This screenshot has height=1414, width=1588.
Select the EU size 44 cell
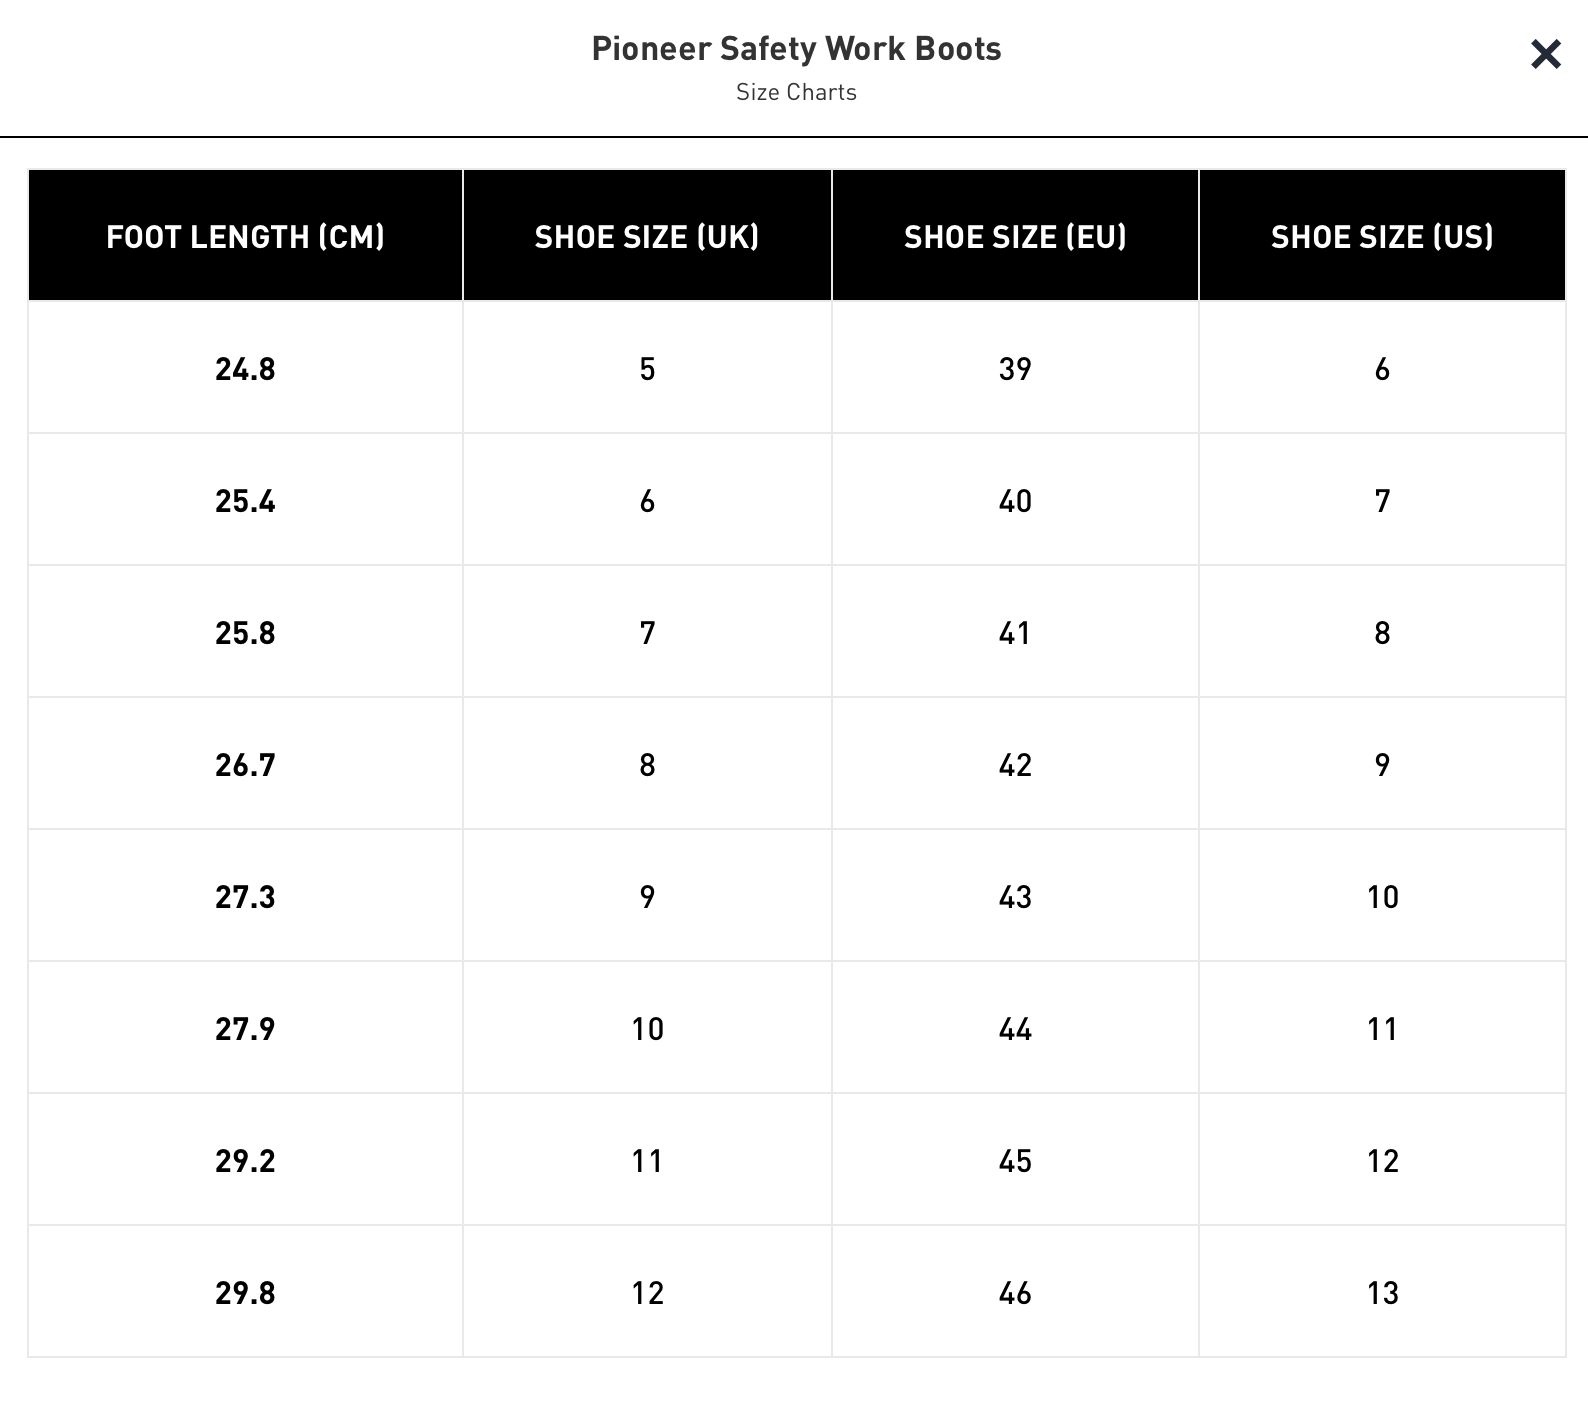pos(1015,1029)
